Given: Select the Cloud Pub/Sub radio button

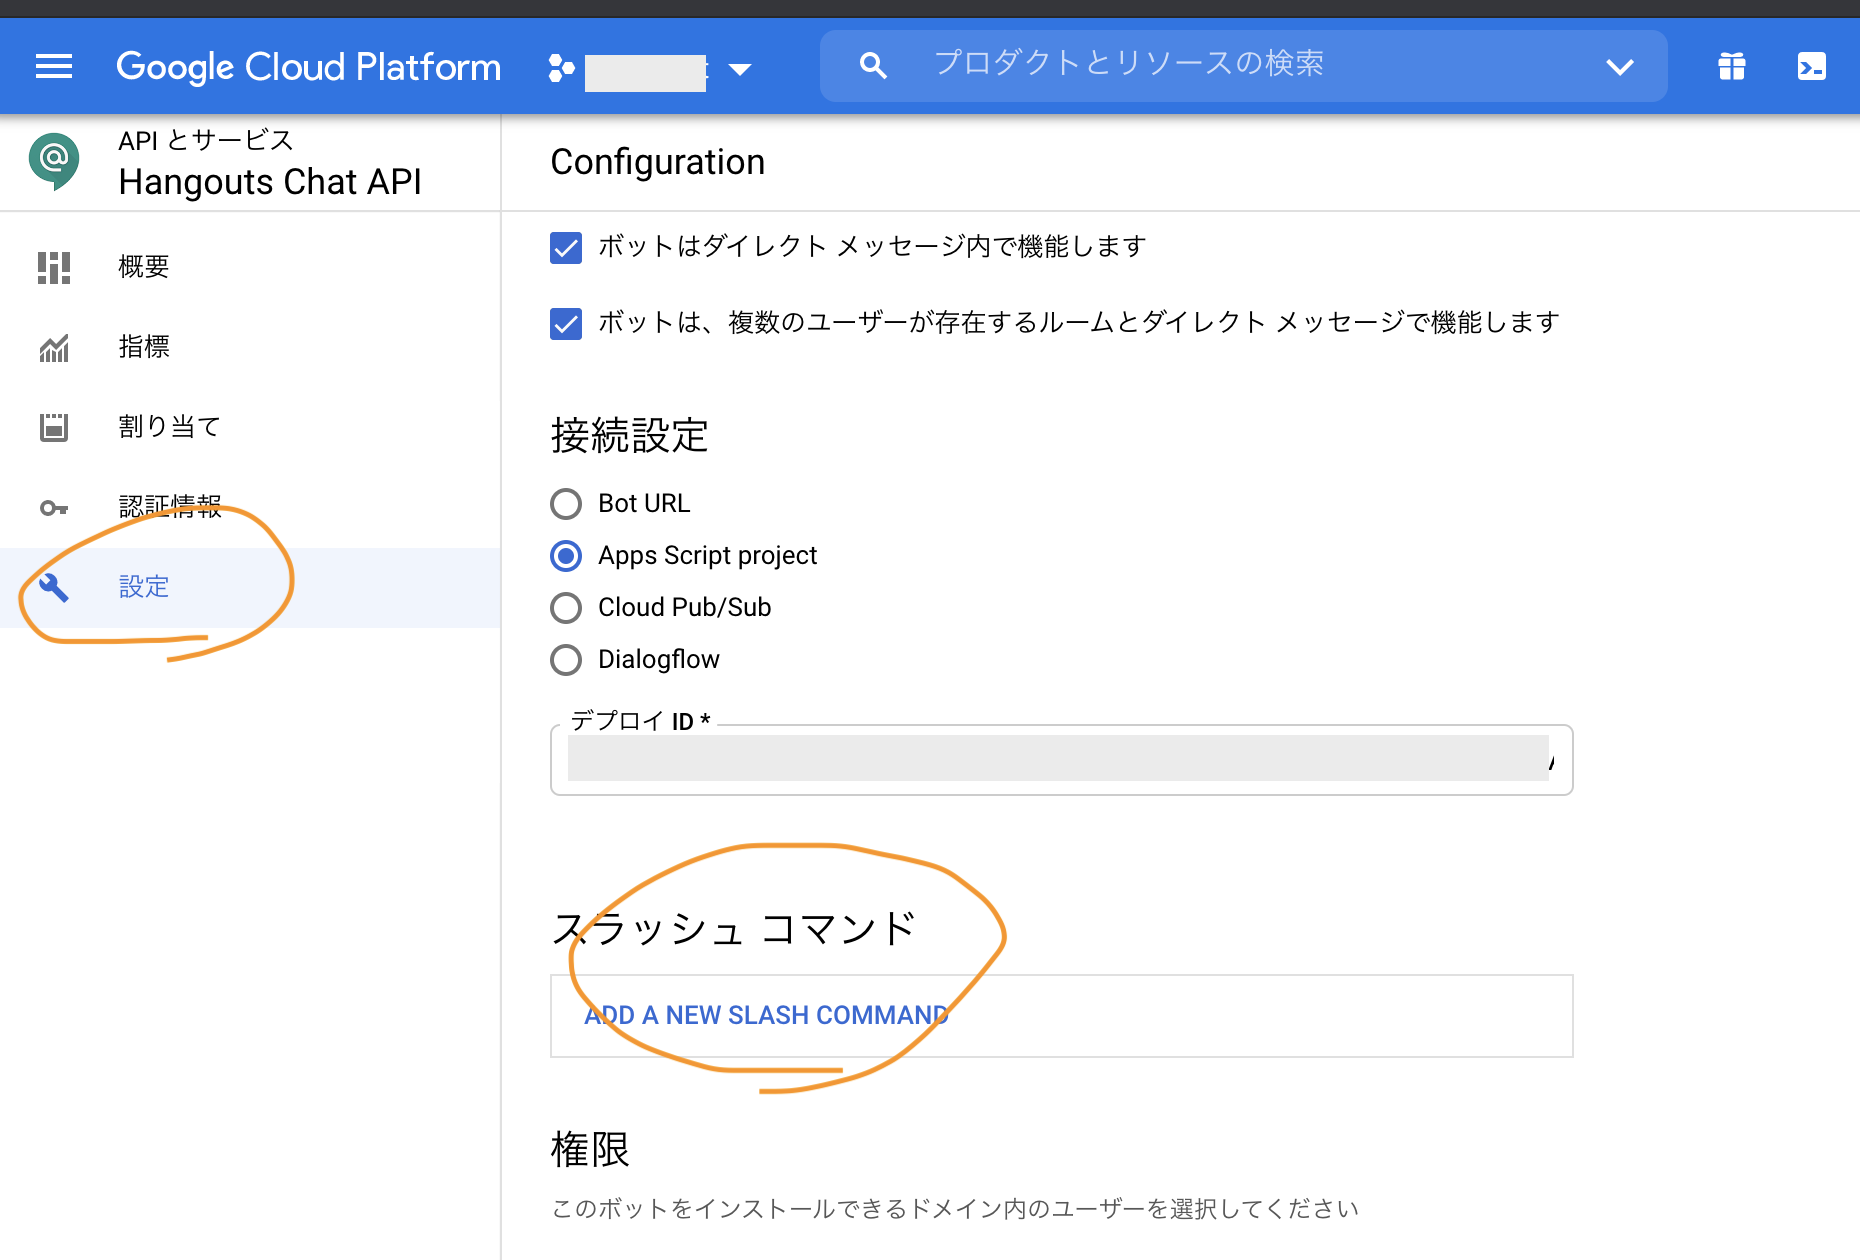Looking at the screenshot, I should click(566, 607).
